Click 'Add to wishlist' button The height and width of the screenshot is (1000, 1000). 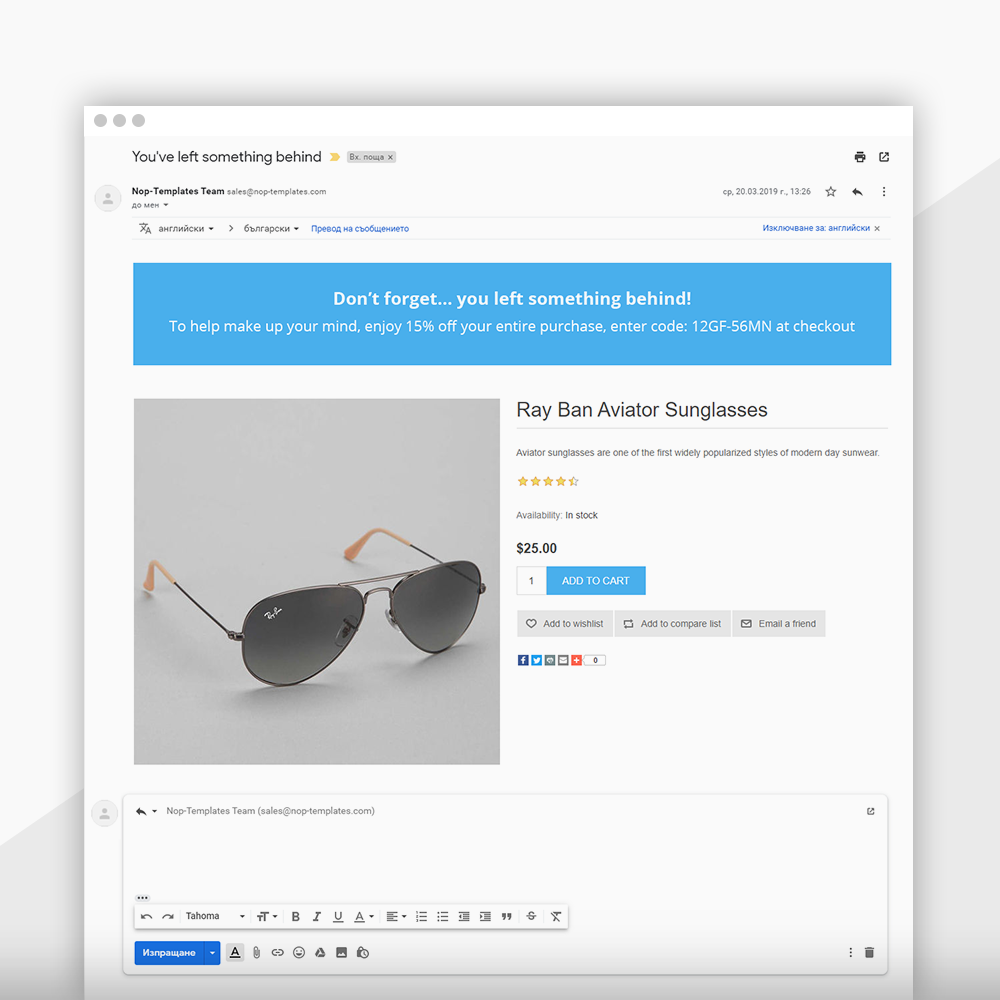pos(564,623)
